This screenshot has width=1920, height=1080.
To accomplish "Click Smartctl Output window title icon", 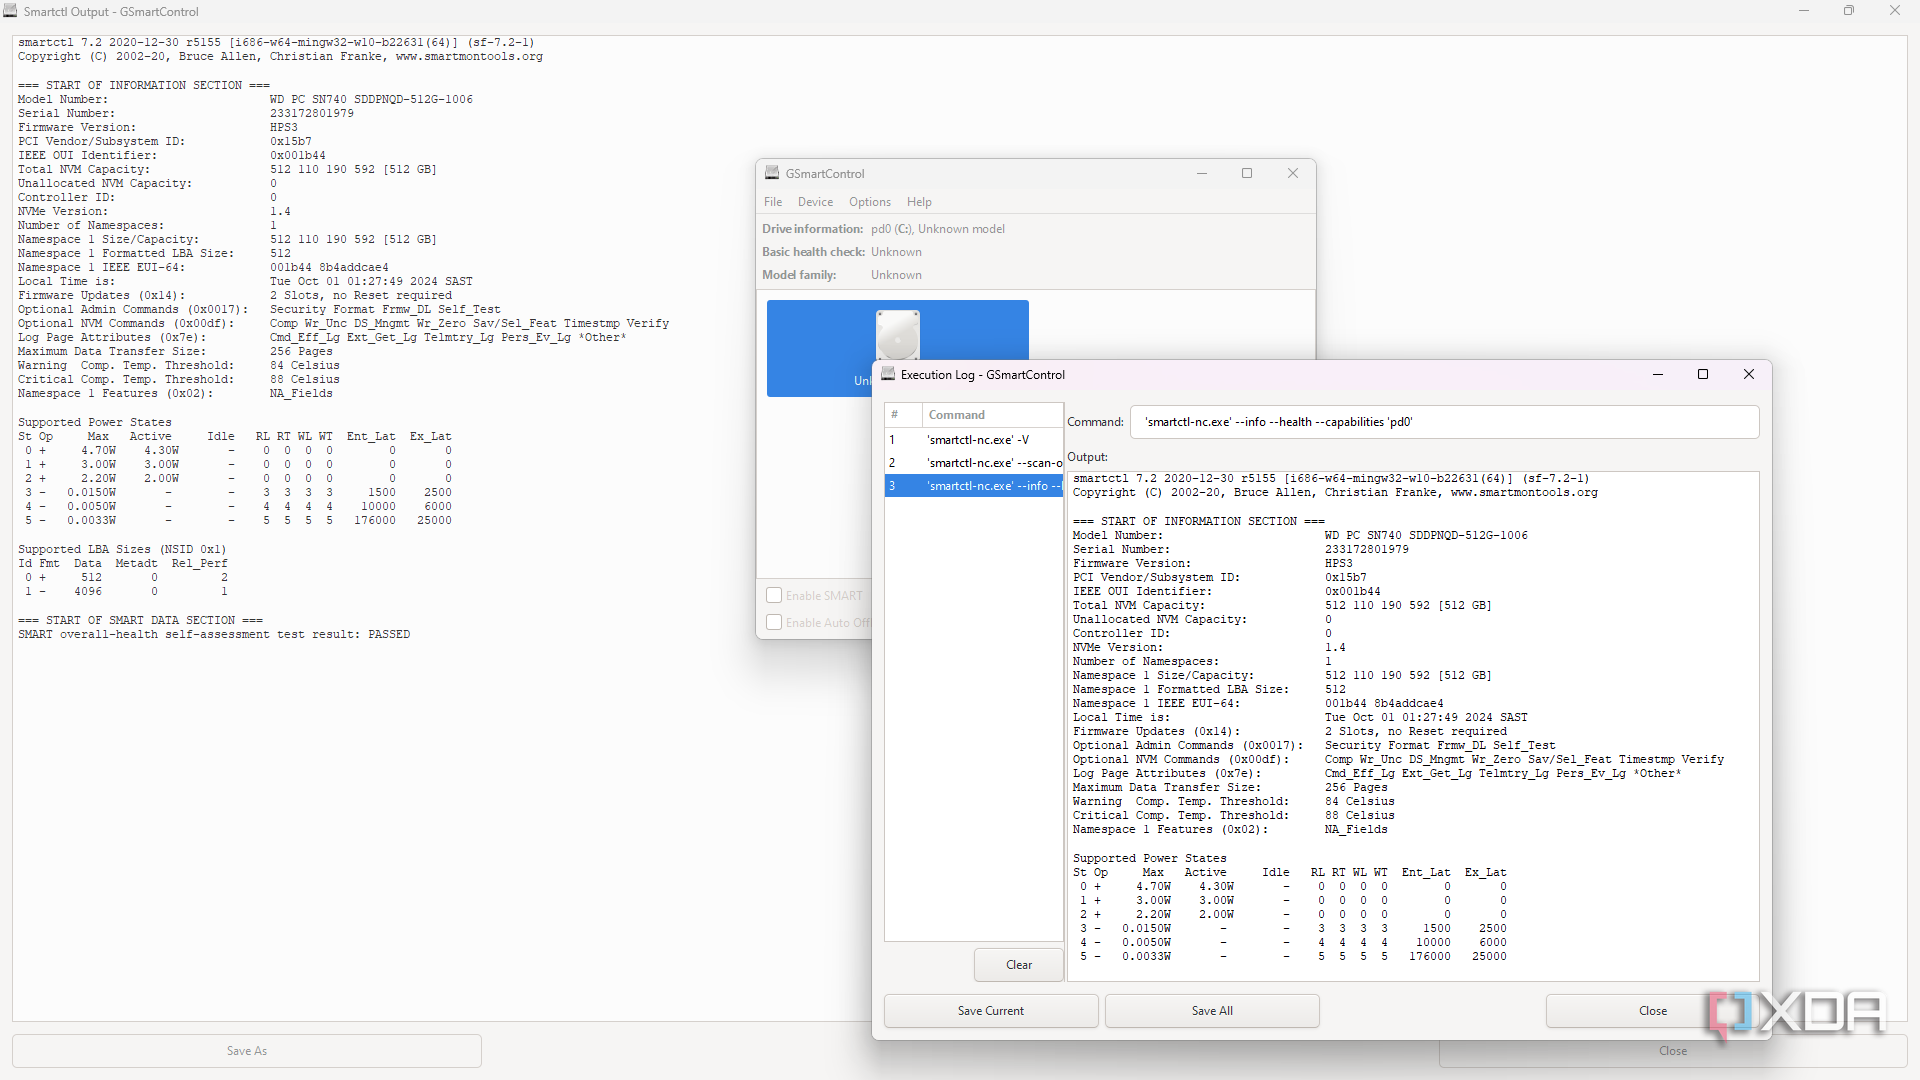I will pyautogui.click(x=10, y=11).
